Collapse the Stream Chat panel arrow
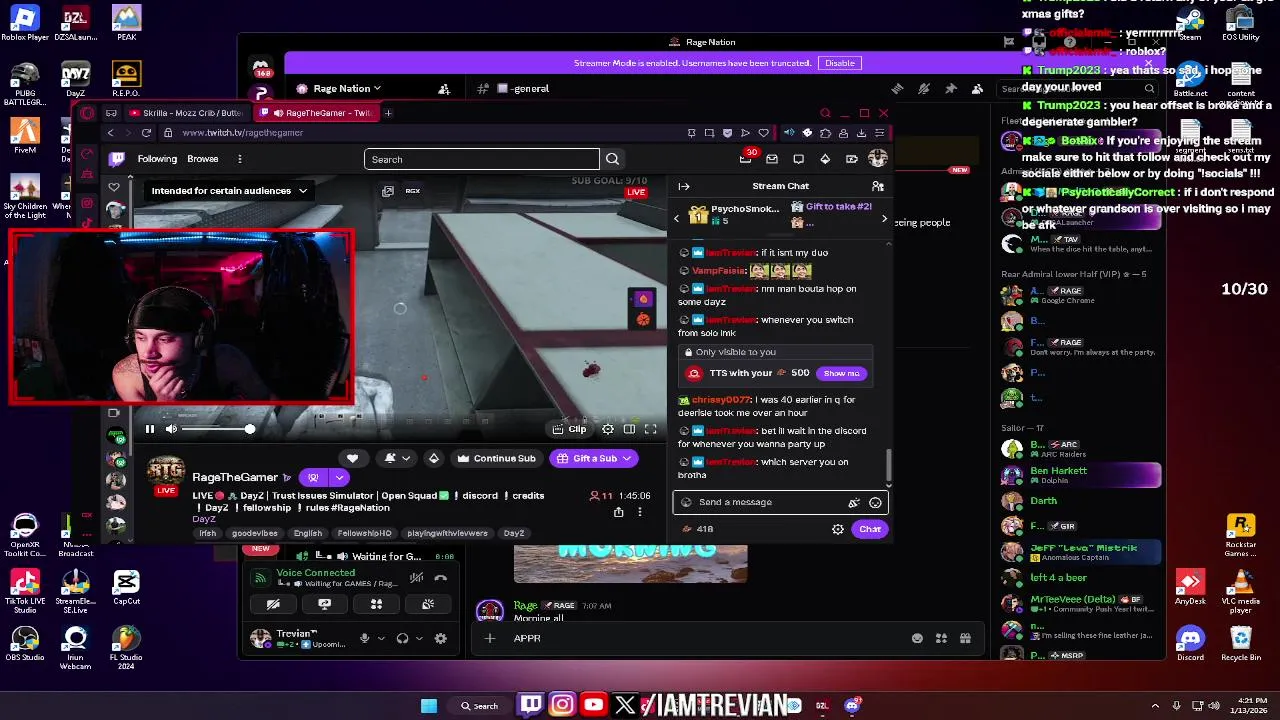Screen dimensions: 1280x720 (684, 186)
